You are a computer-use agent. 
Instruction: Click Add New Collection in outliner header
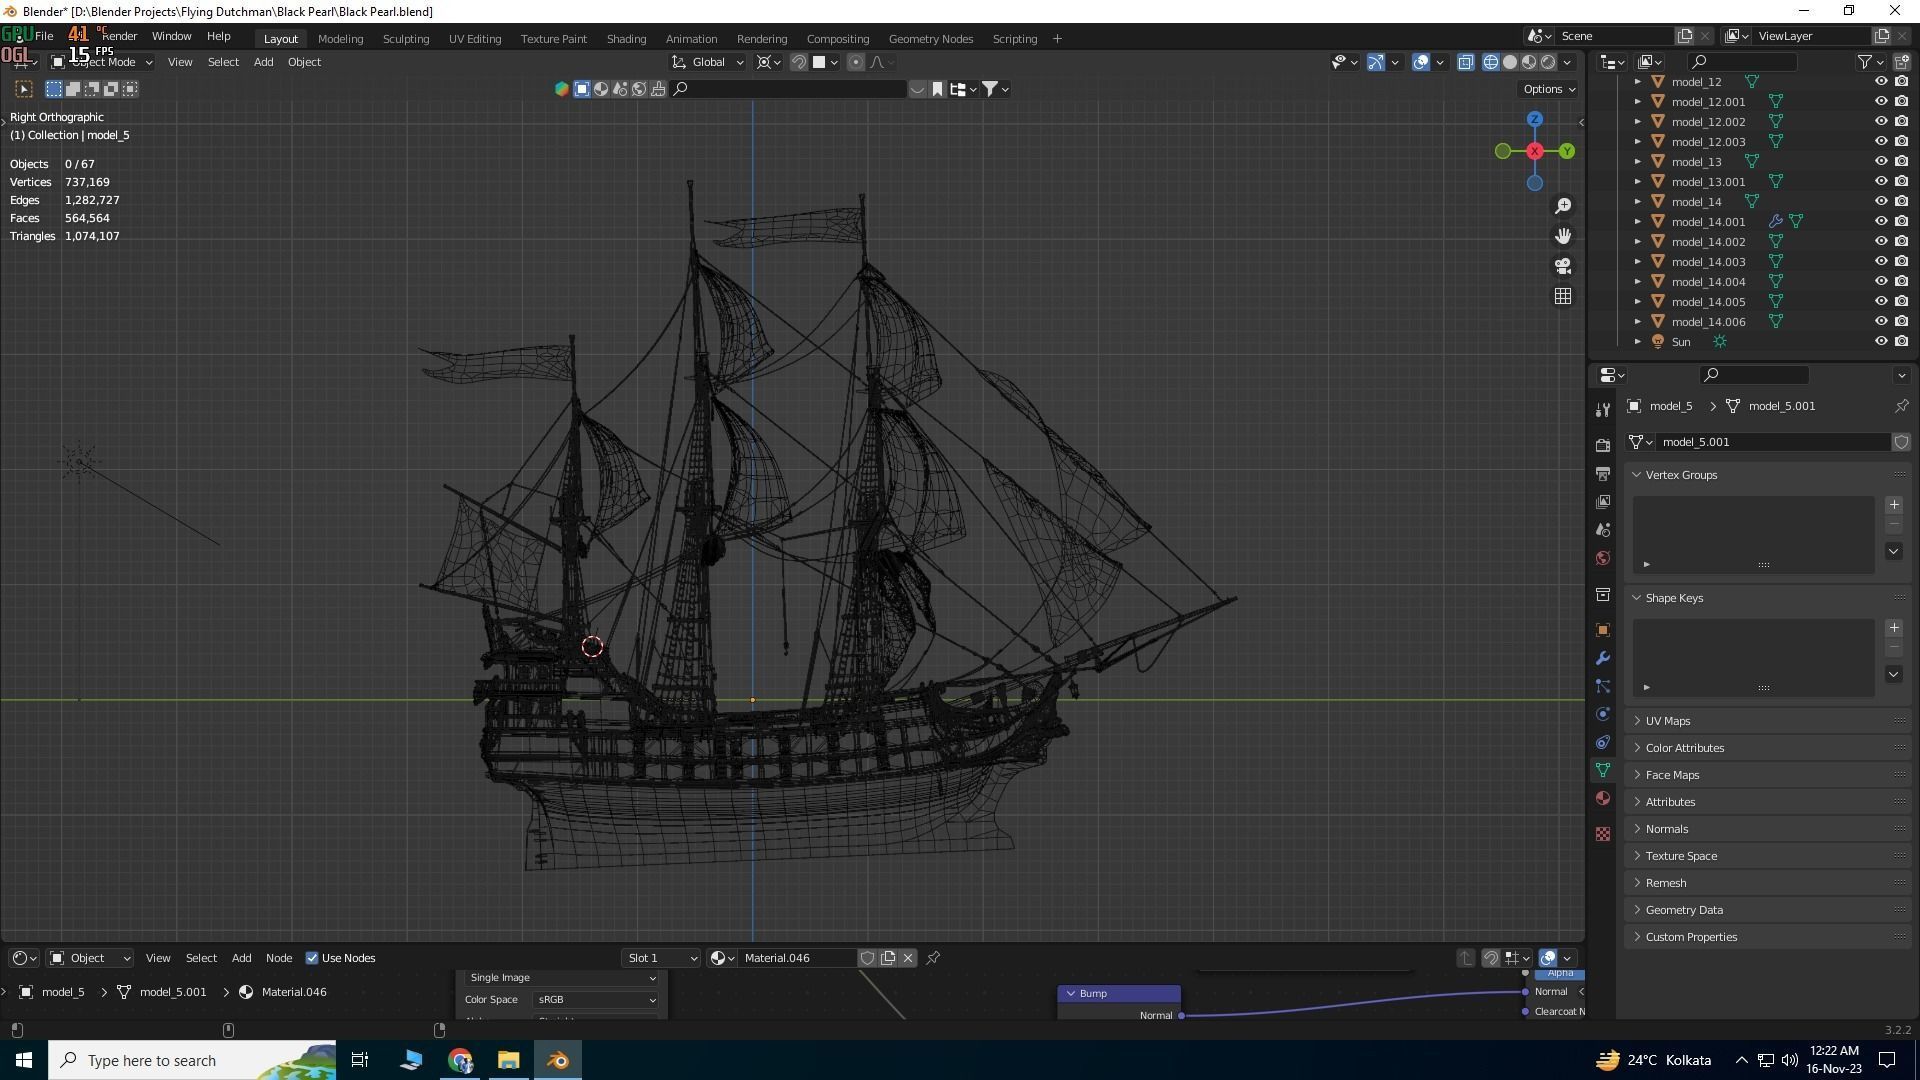[x=1901, y=62]
